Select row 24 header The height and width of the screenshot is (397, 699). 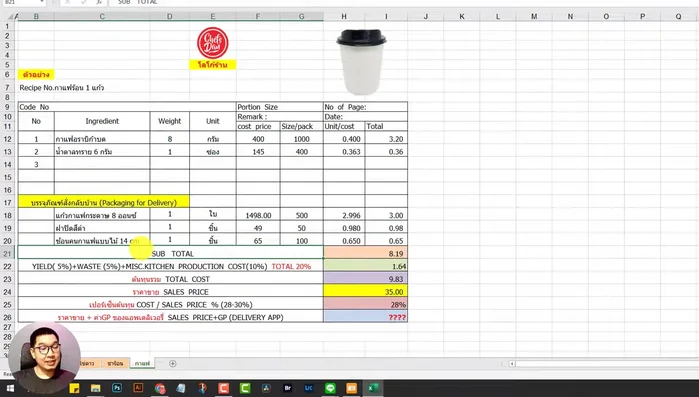pyautogui.click(x=8, y=292)
